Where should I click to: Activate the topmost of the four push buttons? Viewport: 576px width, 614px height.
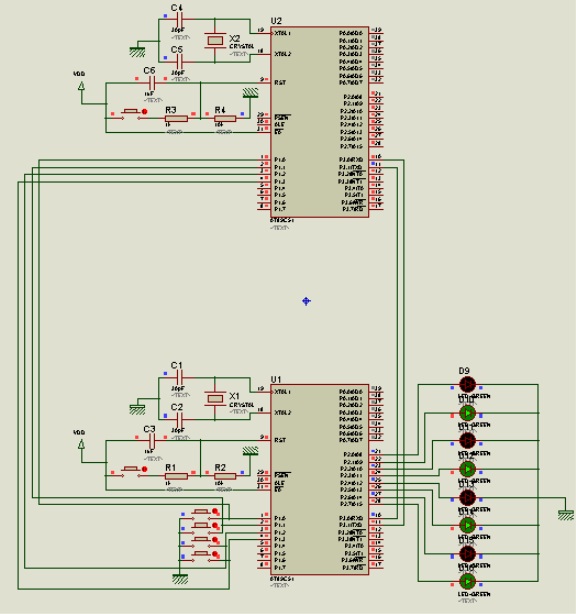click(x=202, y=515)
